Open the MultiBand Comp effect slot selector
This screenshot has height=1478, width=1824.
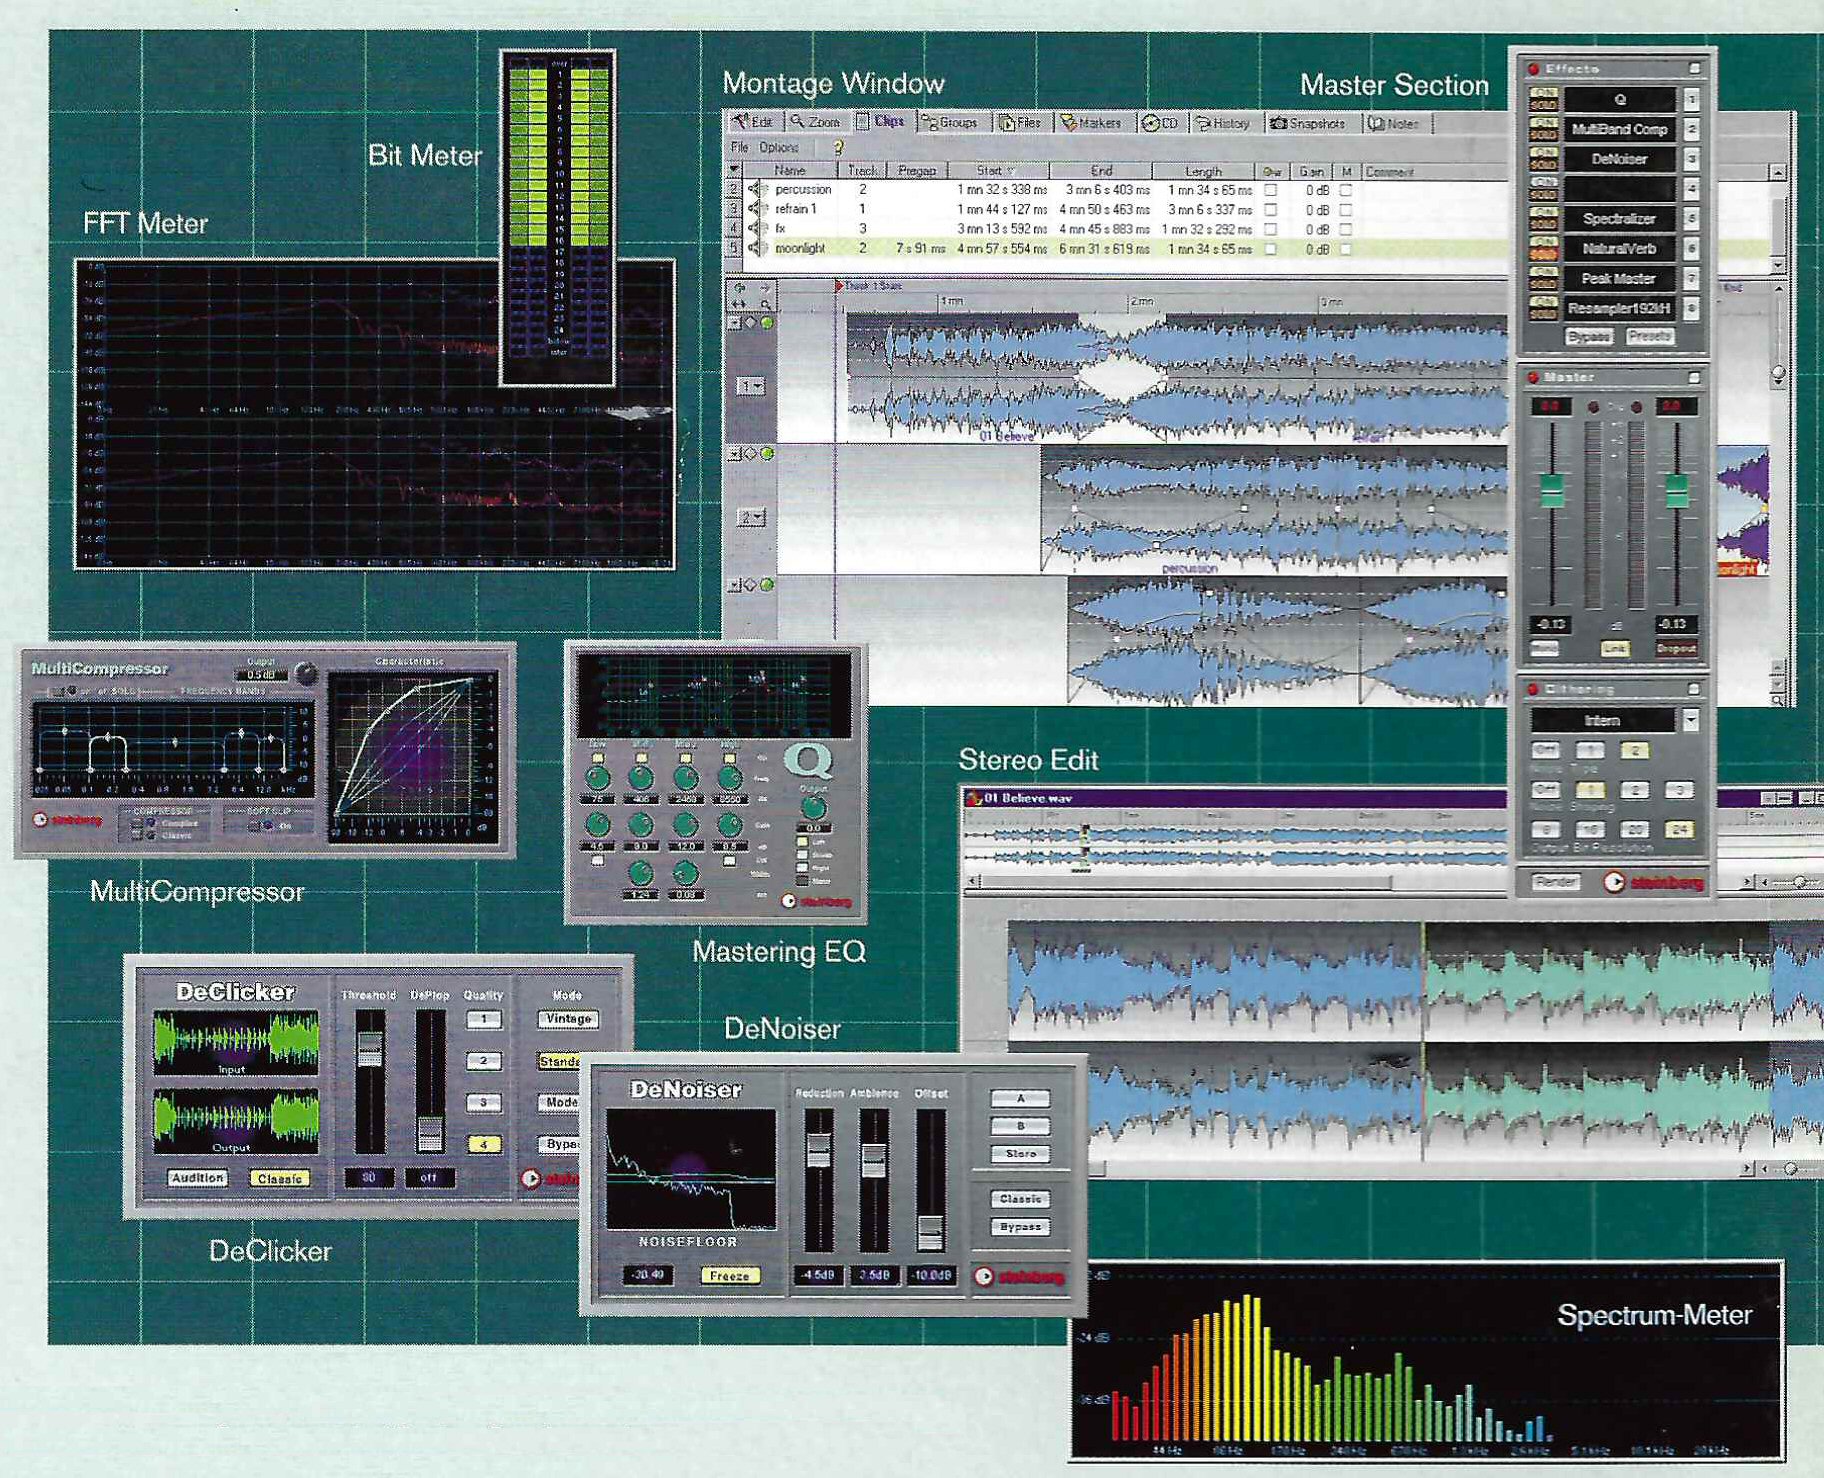tap(1619, 129)
